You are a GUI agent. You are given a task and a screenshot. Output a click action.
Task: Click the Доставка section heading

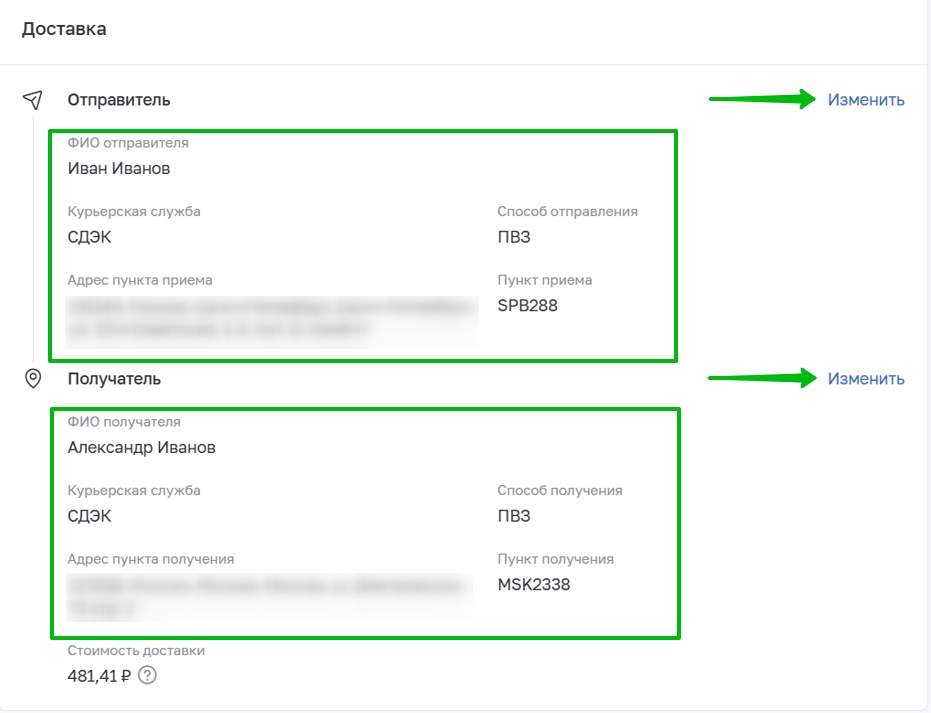click(x=64, y=29)
